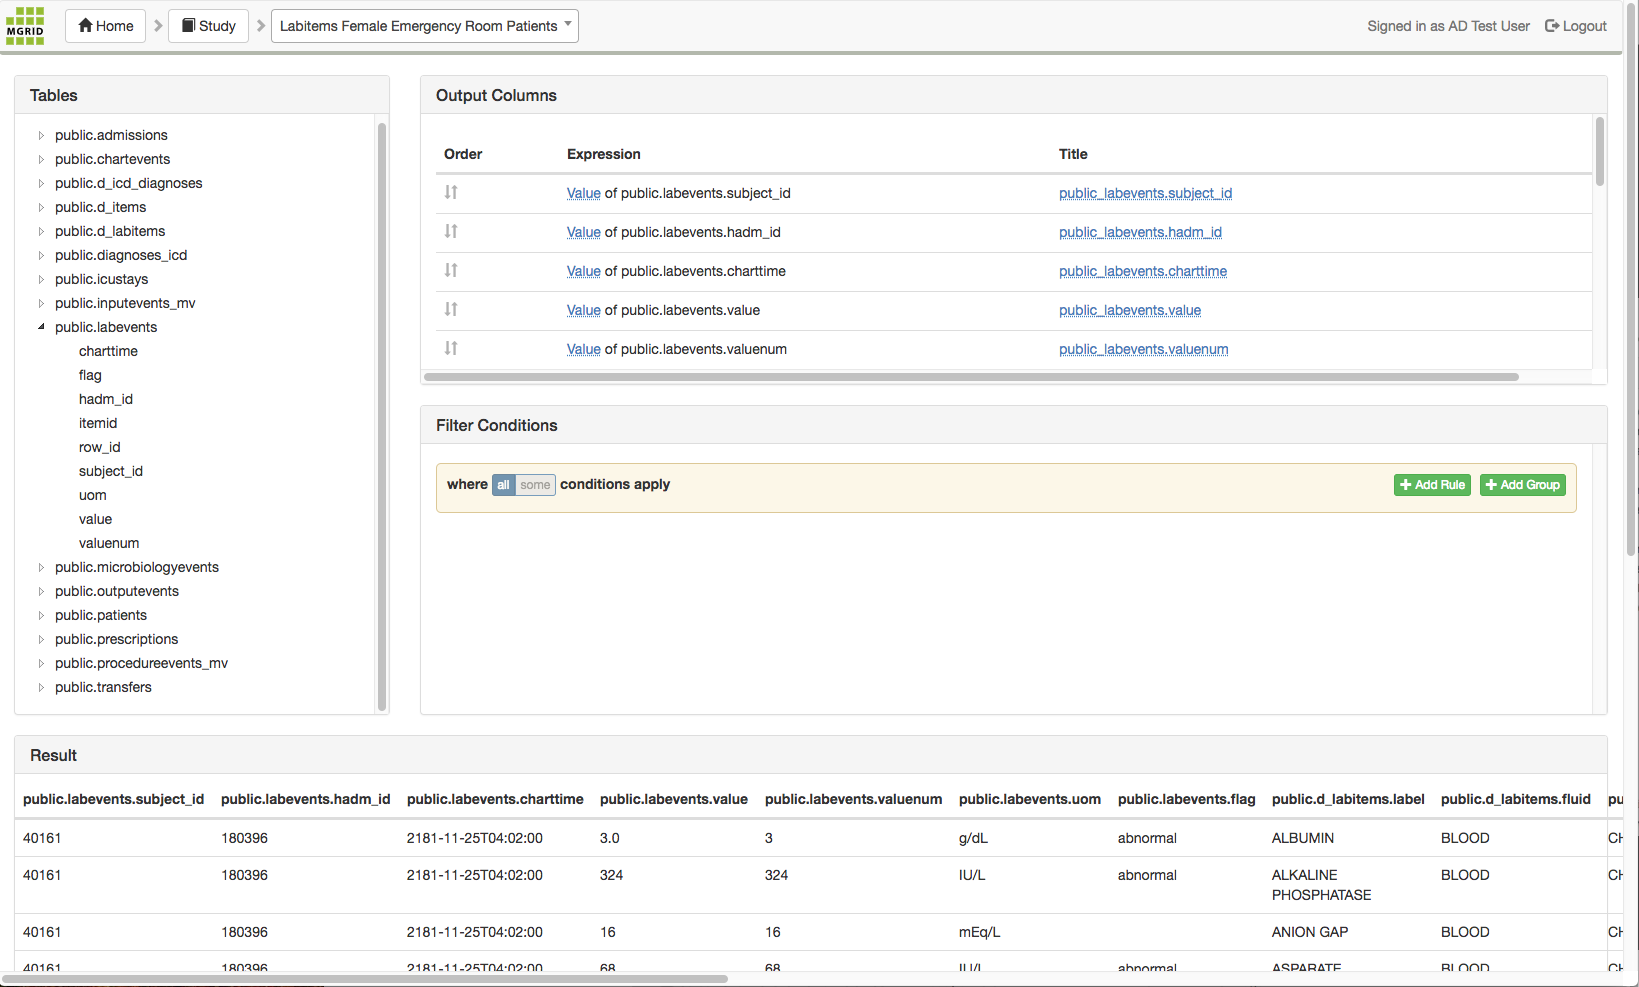This screenshot has height=987, width=1639.
Task: Reorder icon for labevents.value output column
Action: [x=451, y=309]
